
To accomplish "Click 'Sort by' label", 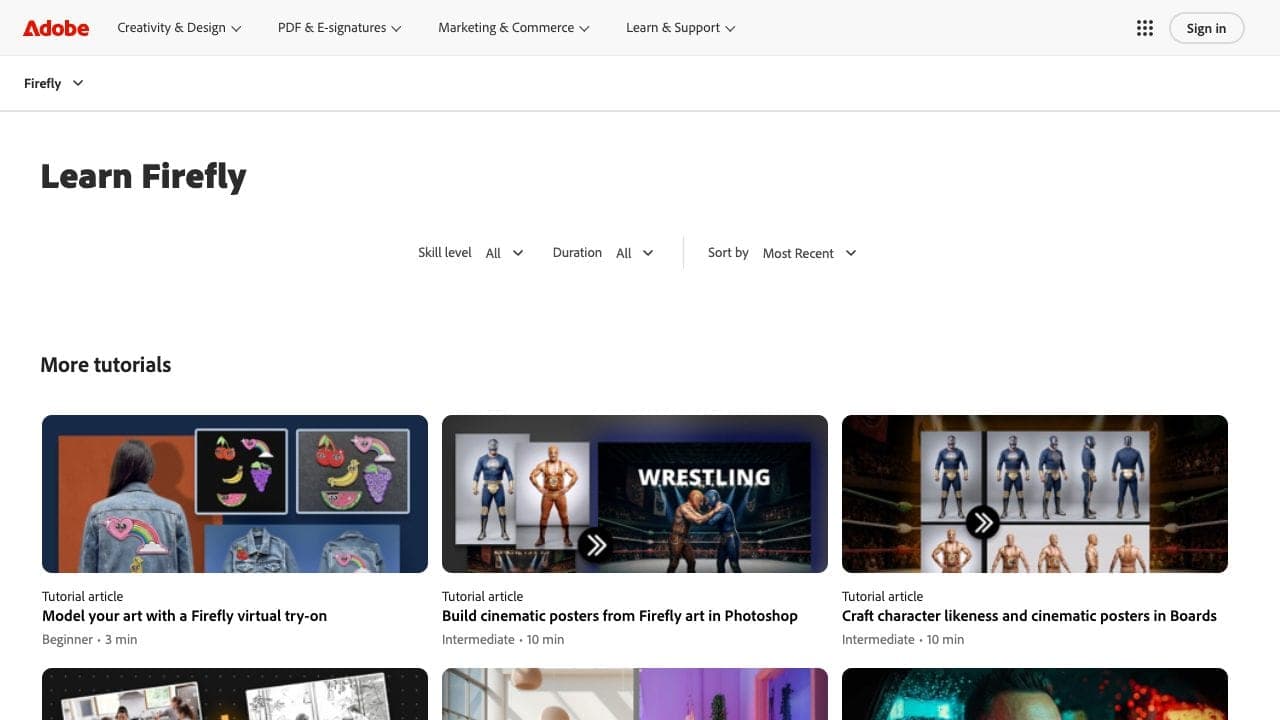I will [x=728, y=253].
